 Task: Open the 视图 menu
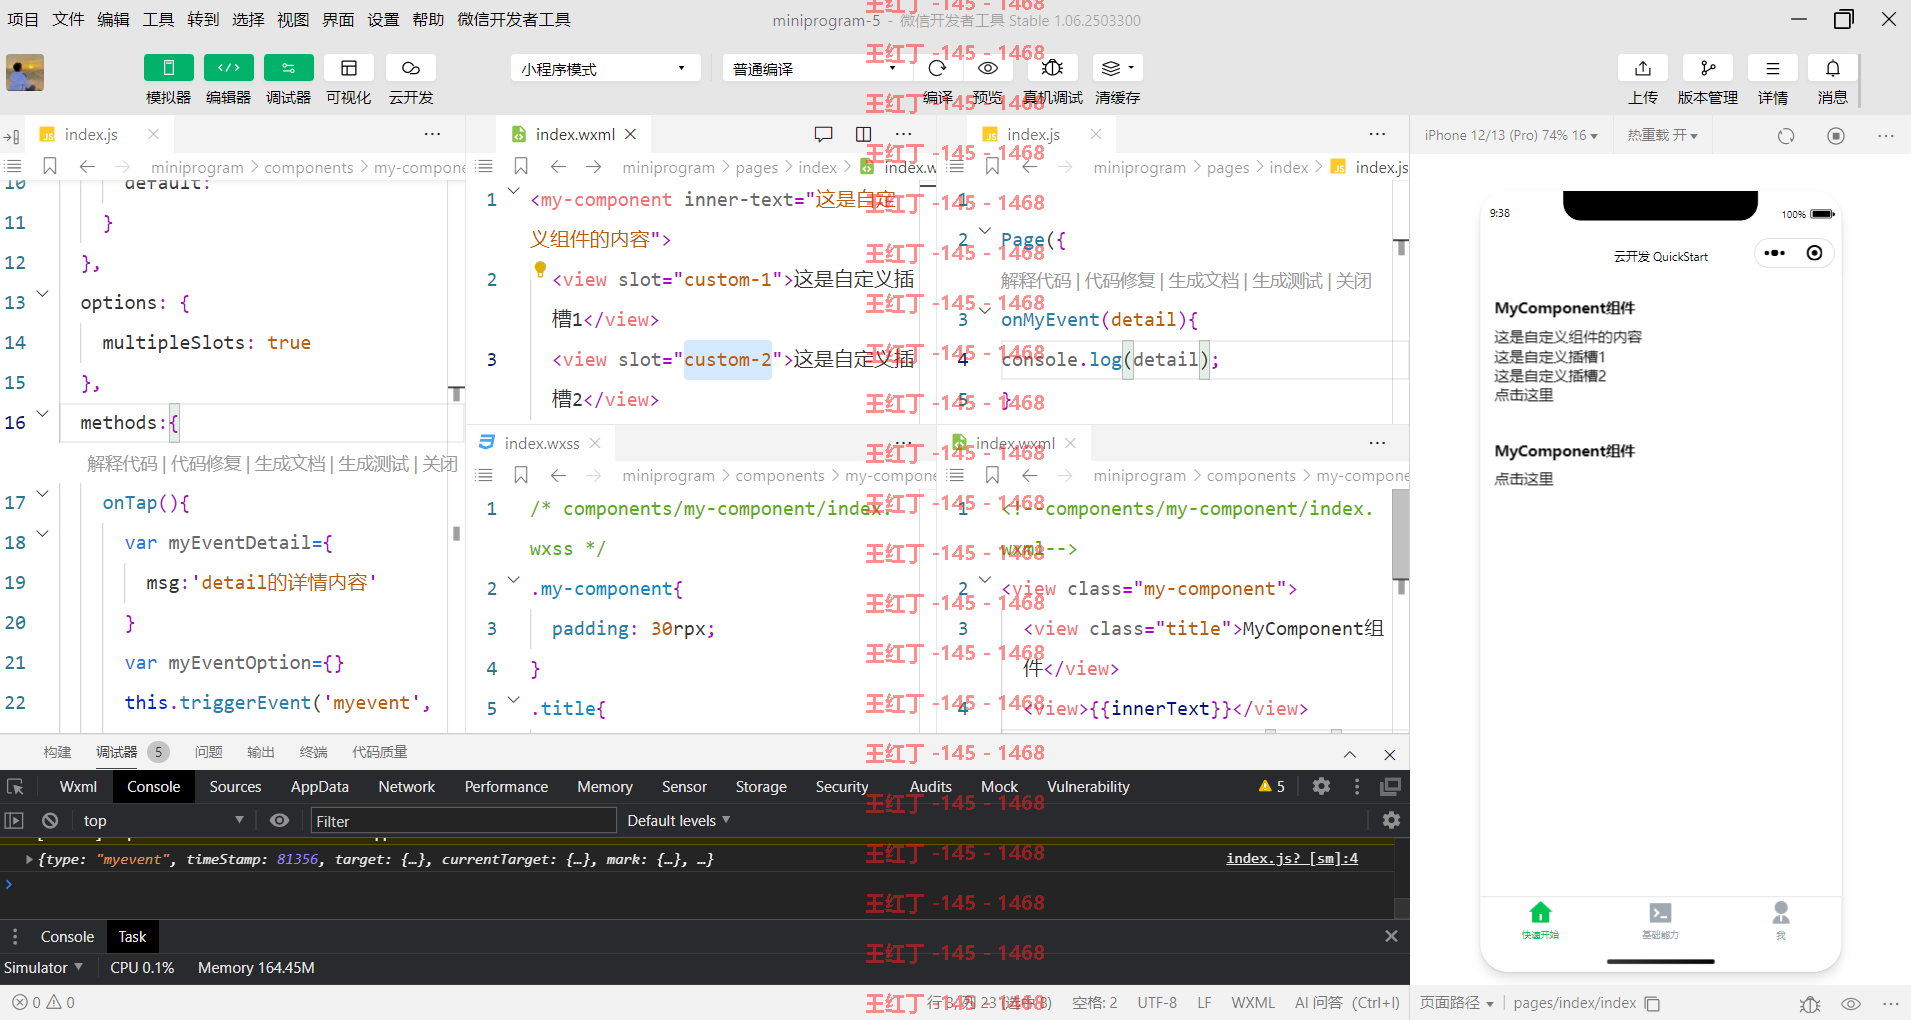click(x=293, y=19)
